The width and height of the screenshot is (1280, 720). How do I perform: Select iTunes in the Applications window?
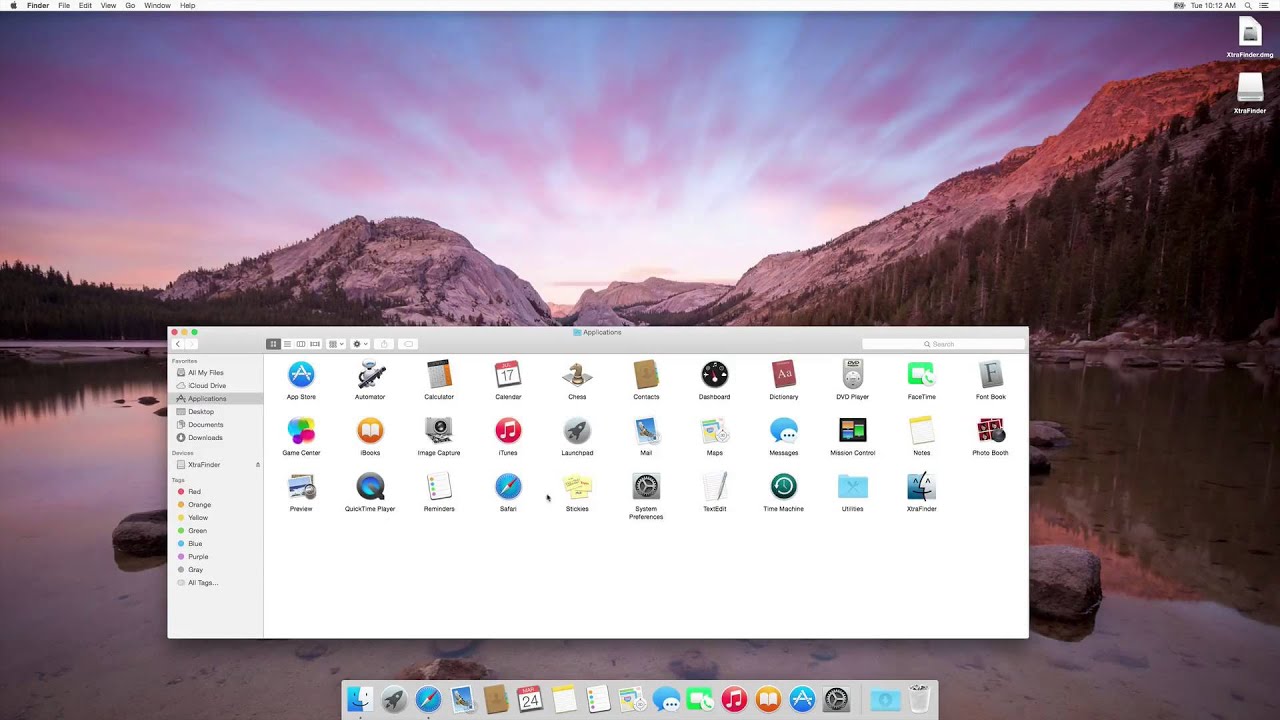508,431
